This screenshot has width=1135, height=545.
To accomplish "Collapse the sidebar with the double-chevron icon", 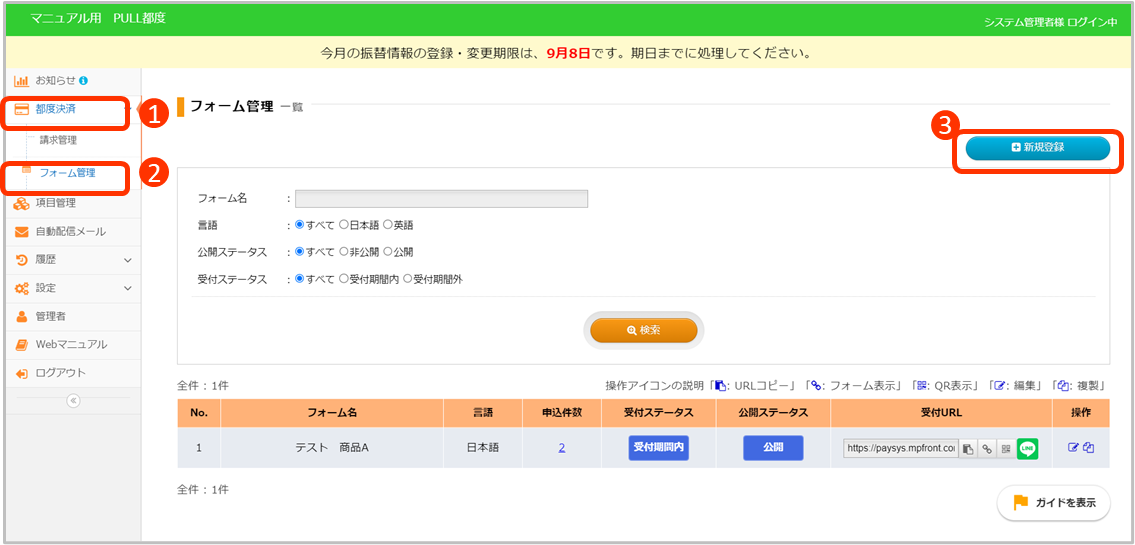I will pos(73,401).
